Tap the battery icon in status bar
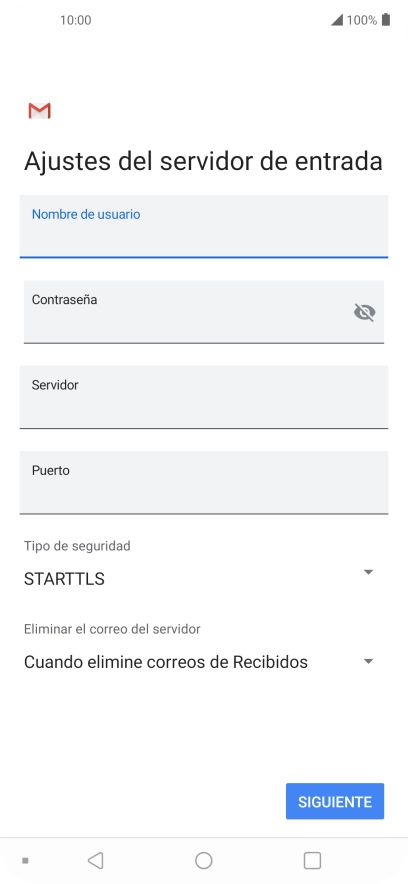This screenshot has width=408, height=884. [386, 20]
